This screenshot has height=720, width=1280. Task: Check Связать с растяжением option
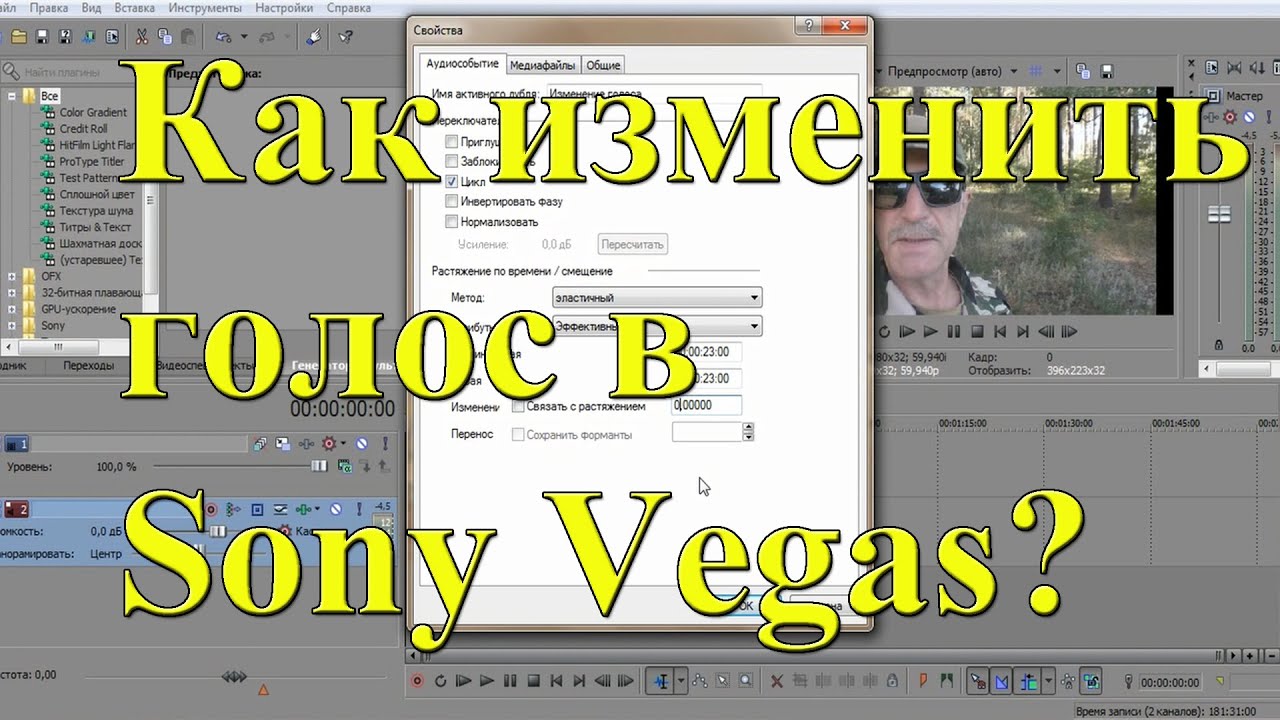(x=518, y=406)
